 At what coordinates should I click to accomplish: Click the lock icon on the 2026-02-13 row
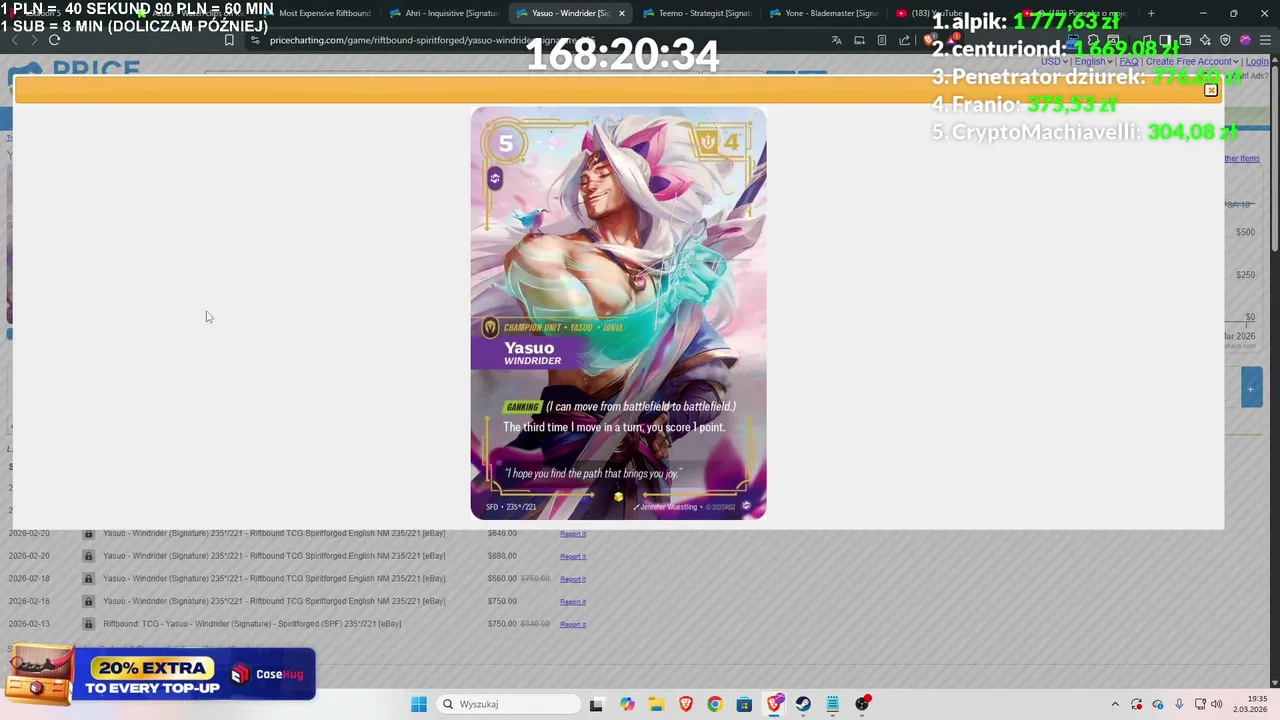coord(88,624)
